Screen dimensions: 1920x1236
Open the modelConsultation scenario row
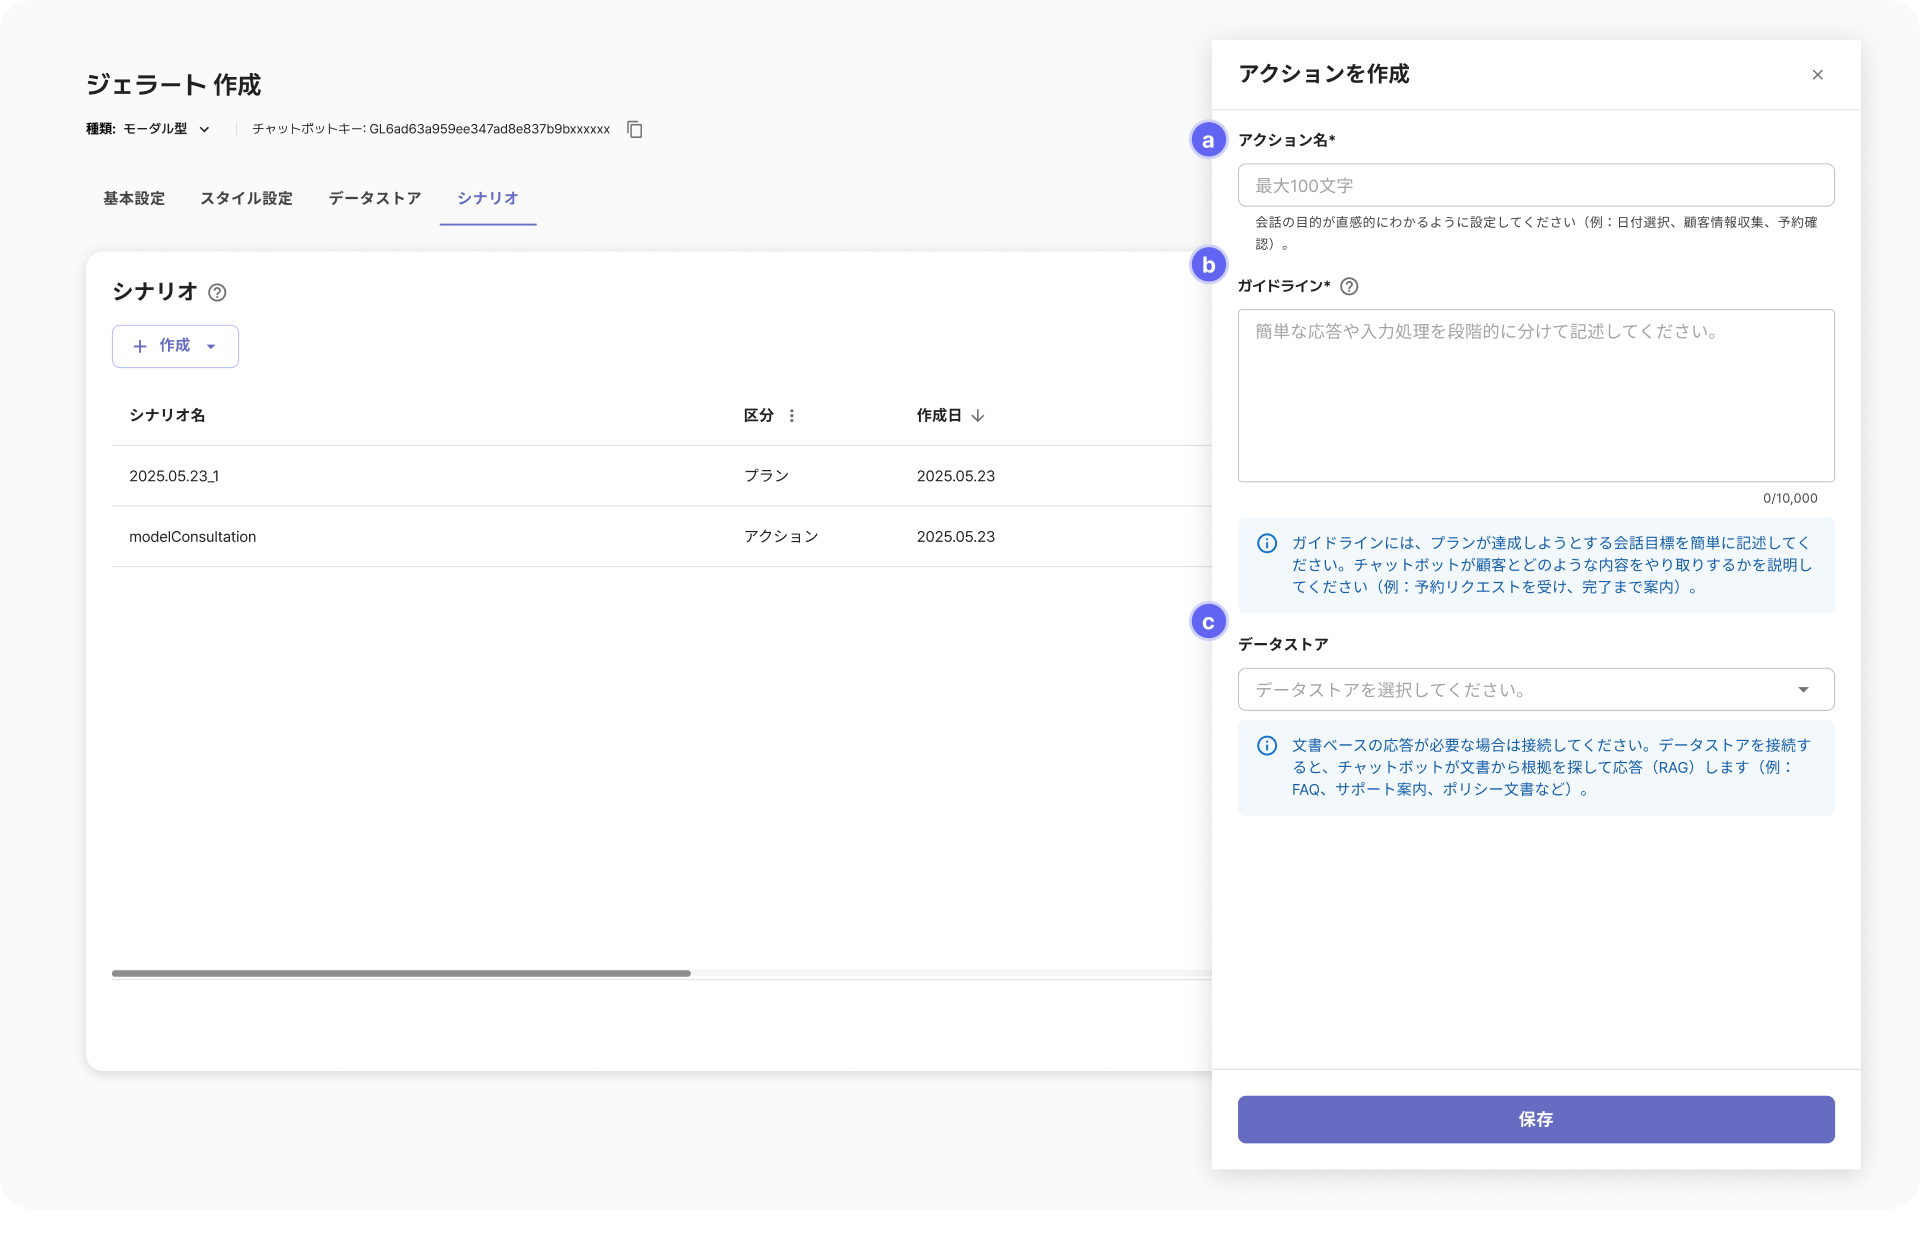pos(193,537)
